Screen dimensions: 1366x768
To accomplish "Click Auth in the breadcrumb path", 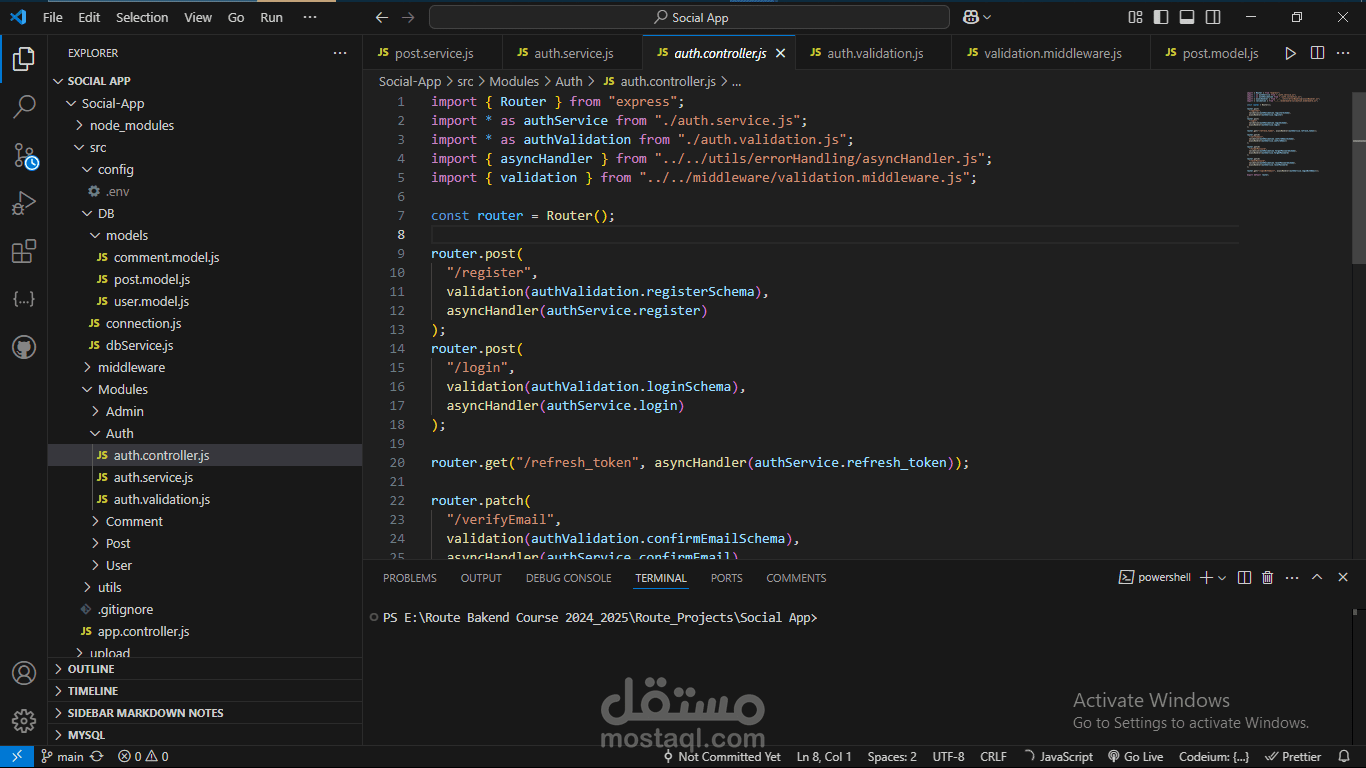I will (568, 82).
